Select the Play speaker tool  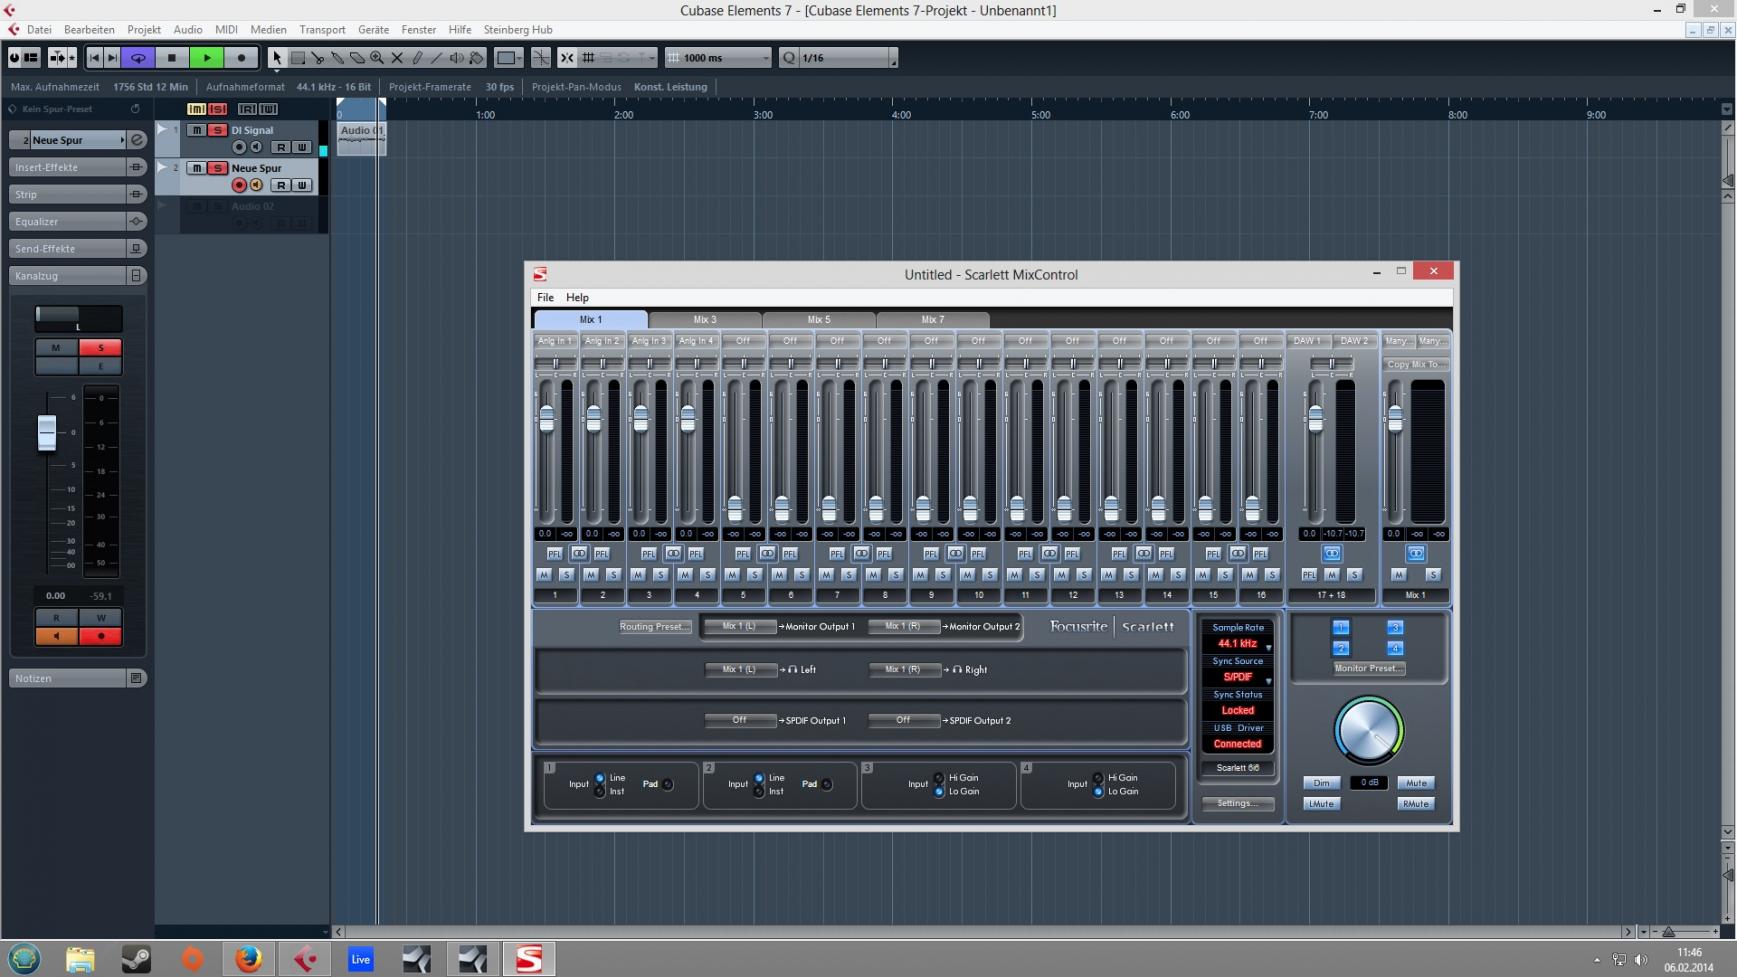click(x=457, y=58)
